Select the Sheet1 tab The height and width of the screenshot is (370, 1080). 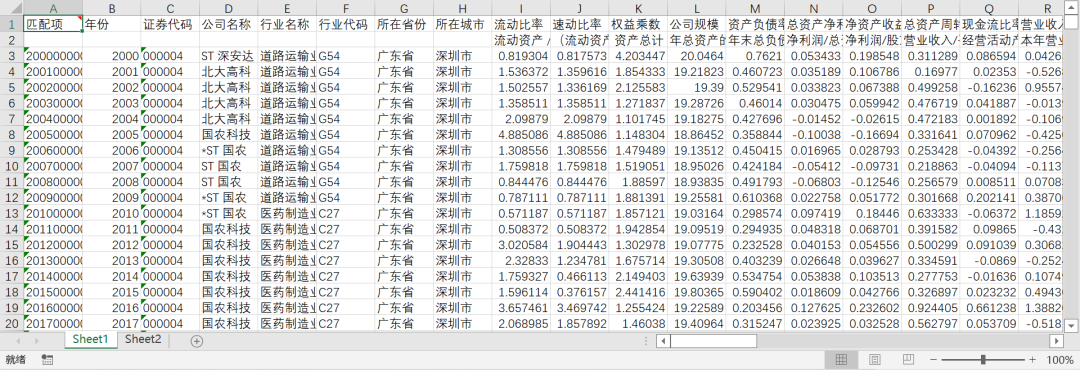(91, 339)
